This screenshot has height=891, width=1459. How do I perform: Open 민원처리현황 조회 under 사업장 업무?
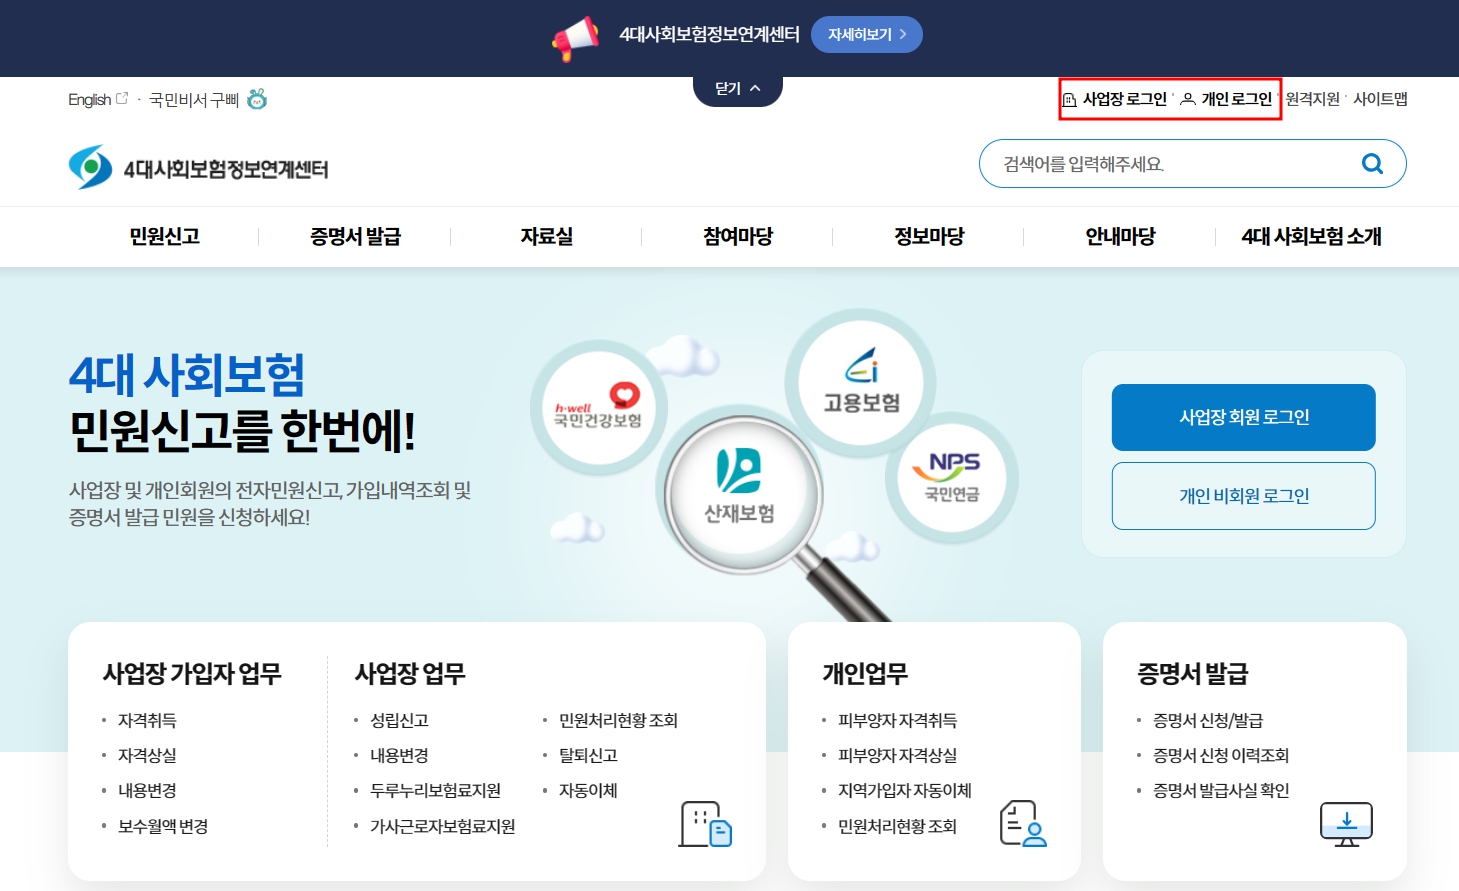[x=618, y=720]
